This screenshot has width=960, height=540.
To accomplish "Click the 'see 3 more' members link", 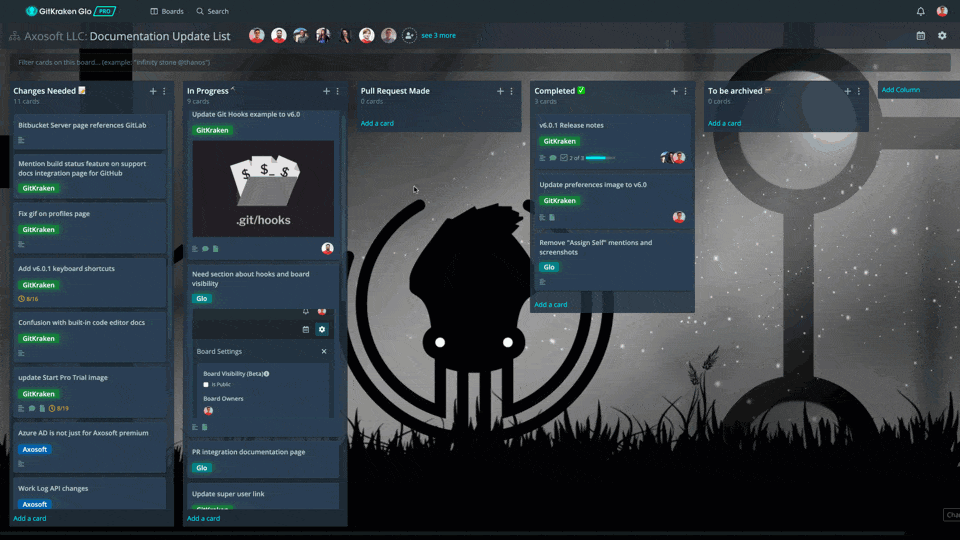I will [438, 36].
